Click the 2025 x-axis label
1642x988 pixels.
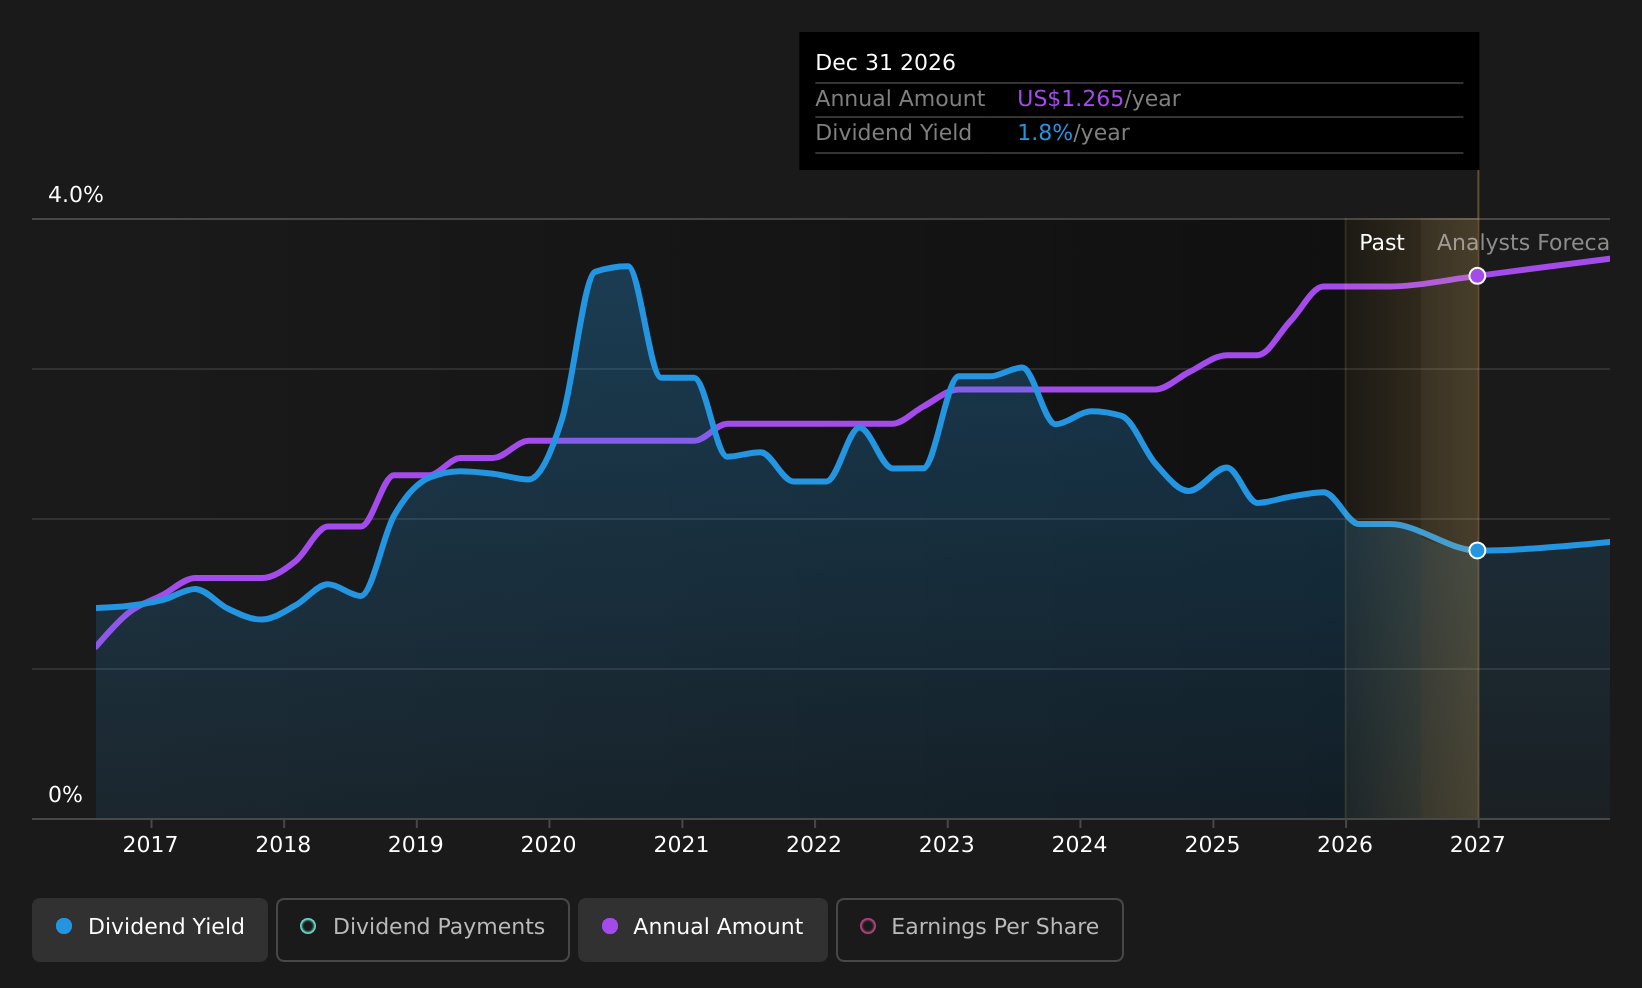(1212, 845)
